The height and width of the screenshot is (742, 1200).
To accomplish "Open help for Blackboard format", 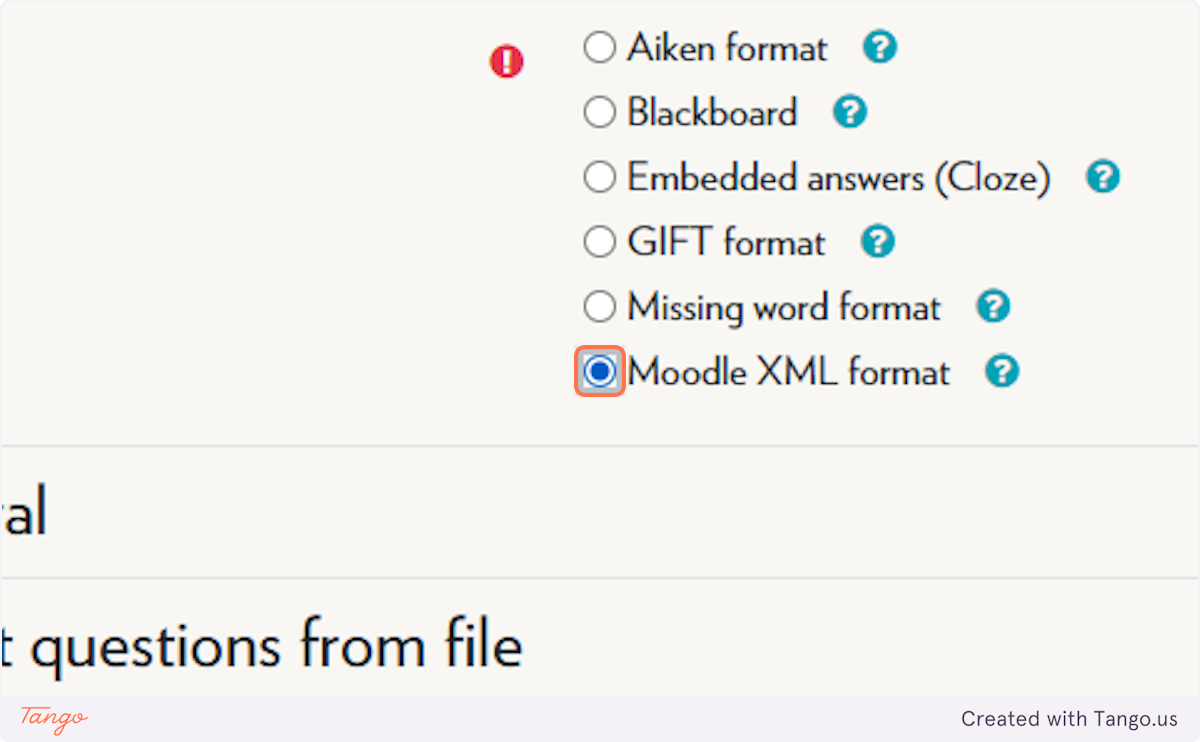I will click(849, 112).
